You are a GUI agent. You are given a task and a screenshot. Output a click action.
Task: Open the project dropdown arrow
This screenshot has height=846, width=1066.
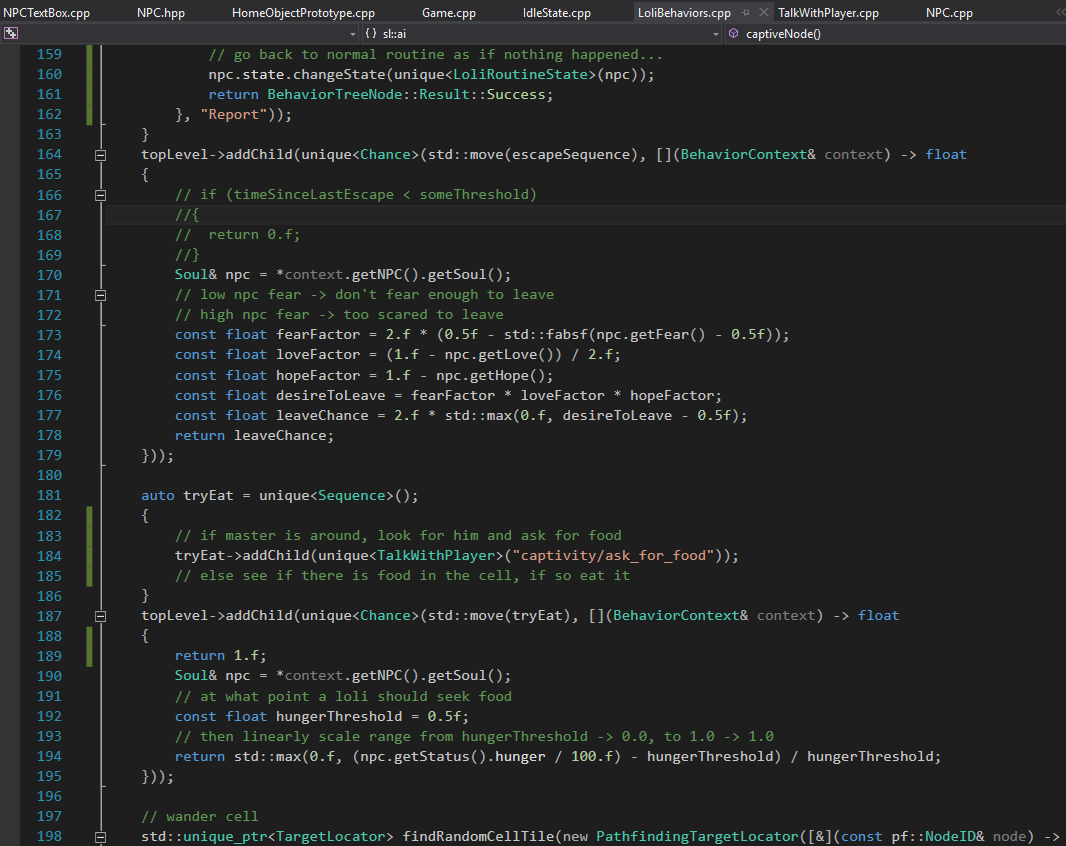(x=352, y=33)
